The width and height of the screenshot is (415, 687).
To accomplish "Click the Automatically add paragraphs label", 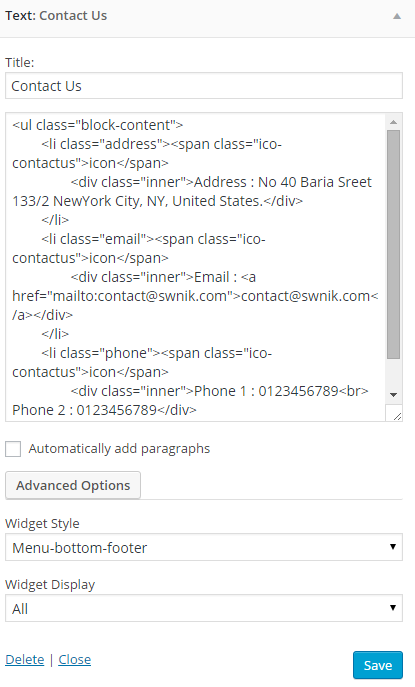I will (119, 449).
